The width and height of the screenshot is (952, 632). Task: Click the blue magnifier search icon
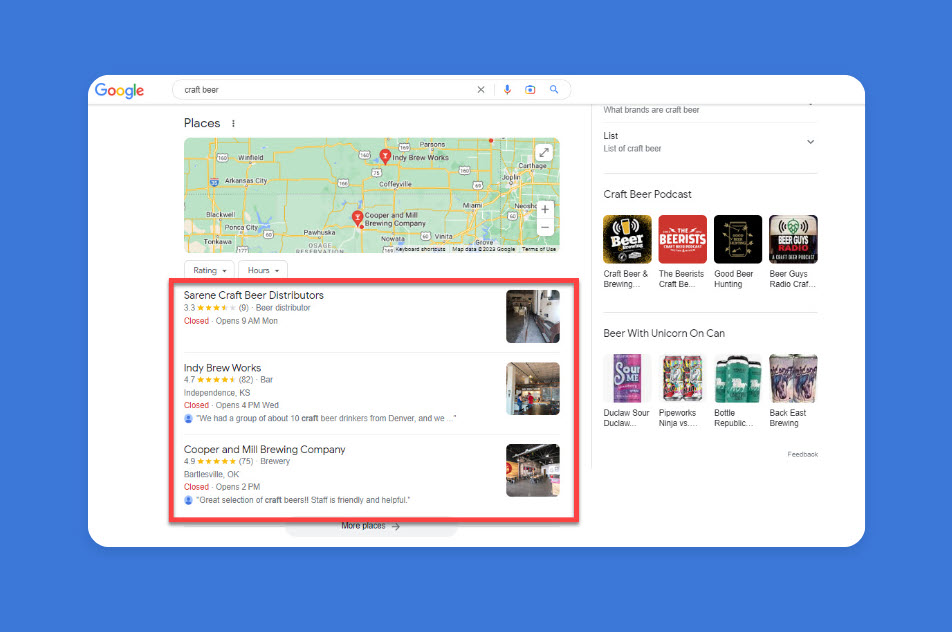(554, 90)
